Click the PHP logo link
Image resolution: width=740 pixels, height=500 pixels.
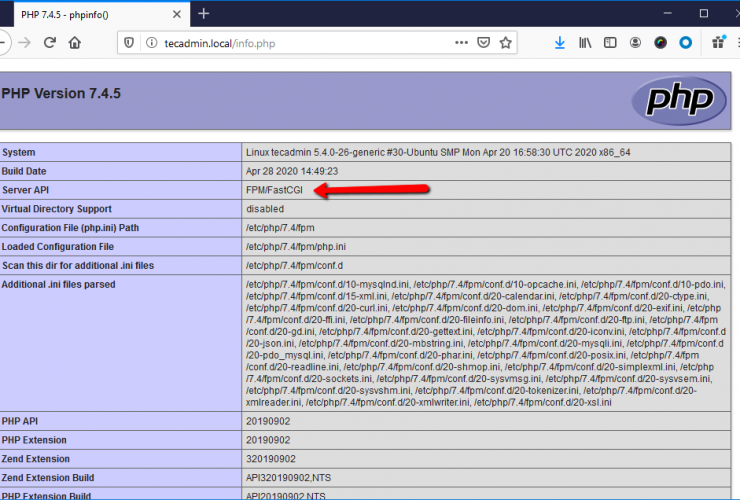pos(671,99)
